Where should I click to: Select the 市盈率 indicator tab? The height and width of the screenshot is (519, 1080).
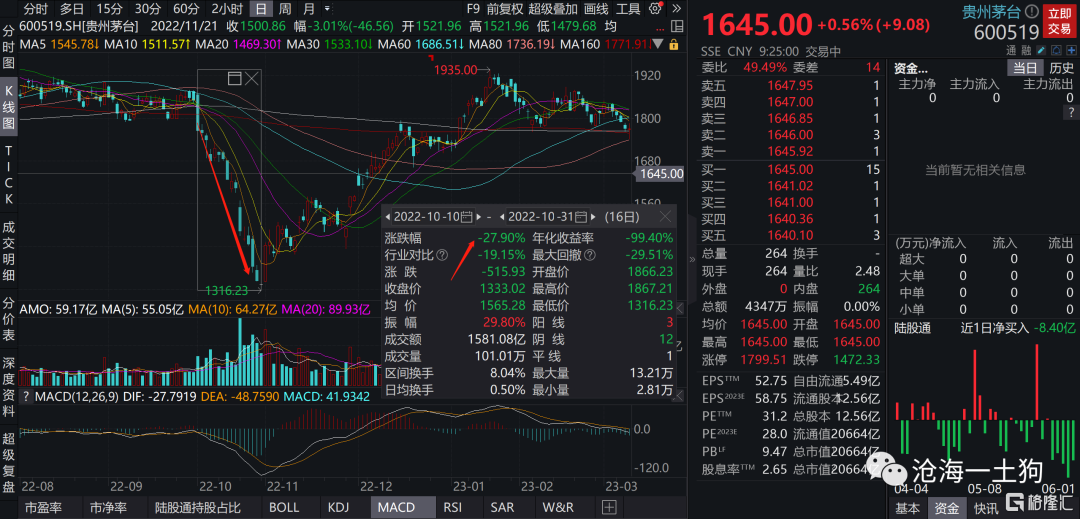(x=44, y=508)
